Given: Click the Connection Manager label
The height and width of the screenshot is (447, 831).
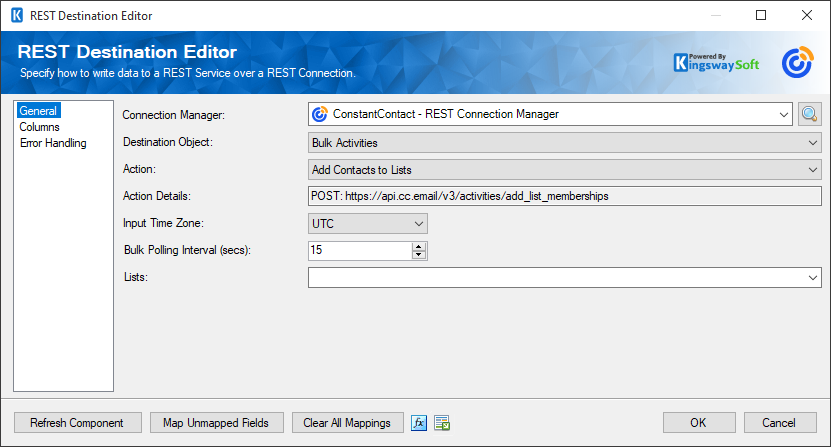Looking at the screenshot, I should point(173,115).
